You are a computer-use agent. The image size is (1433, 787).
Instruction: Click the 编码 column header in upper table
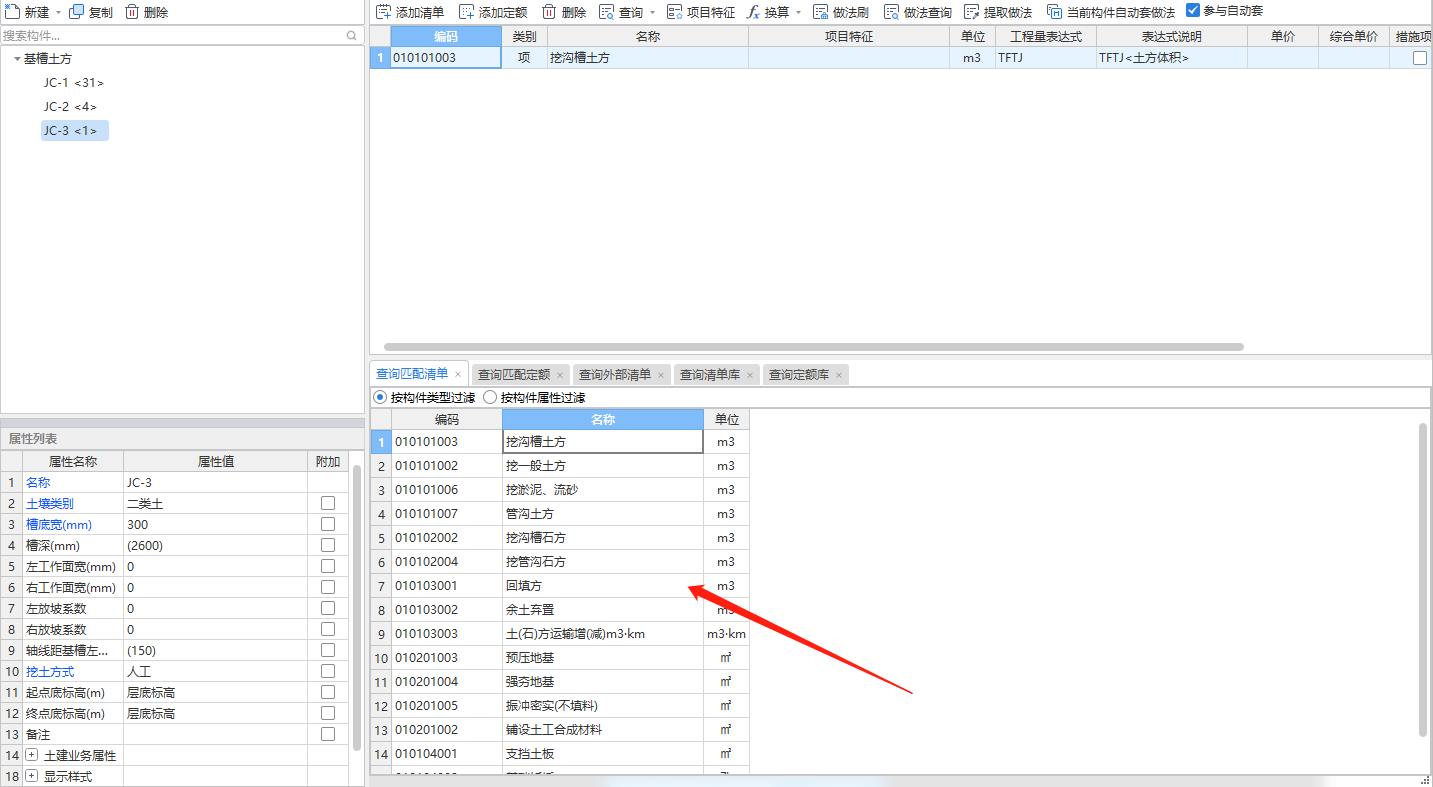pyautogui.click(x=446, y=36)
